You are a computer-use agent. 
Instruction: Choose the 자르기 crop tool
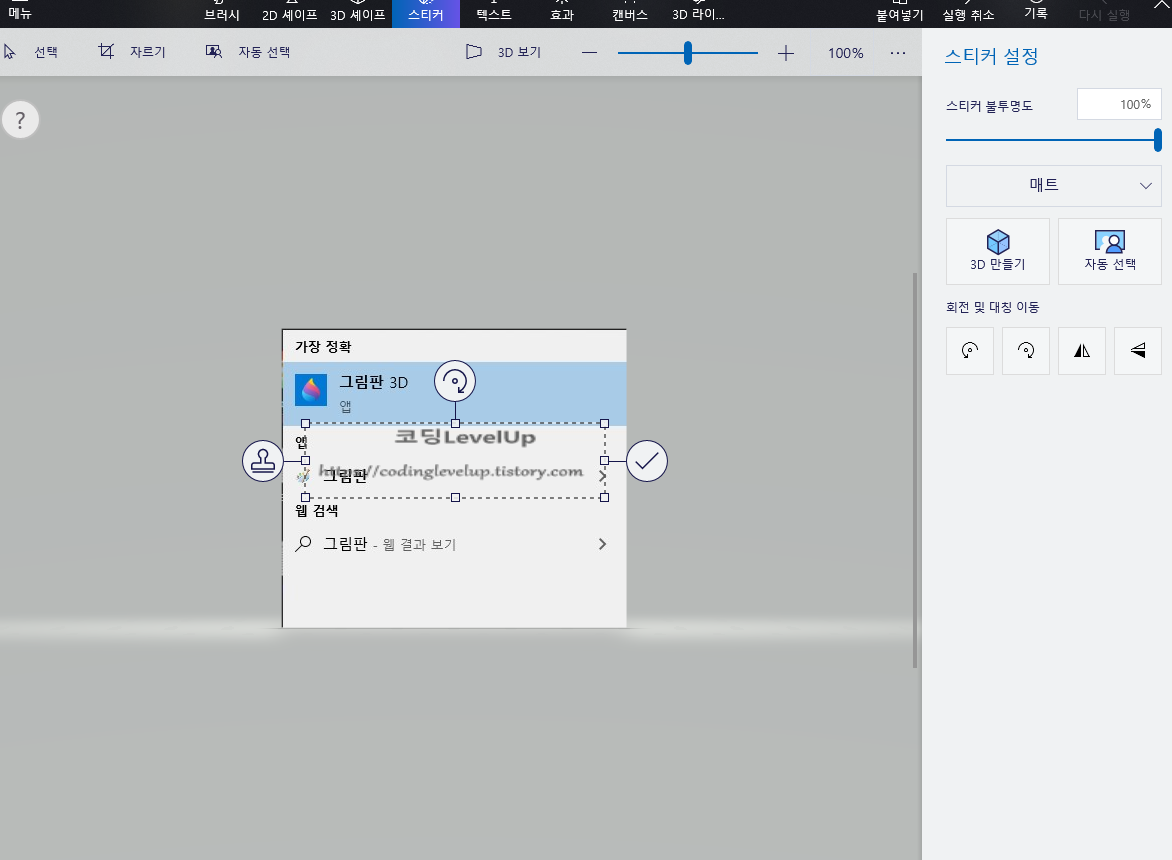(132, 52)
